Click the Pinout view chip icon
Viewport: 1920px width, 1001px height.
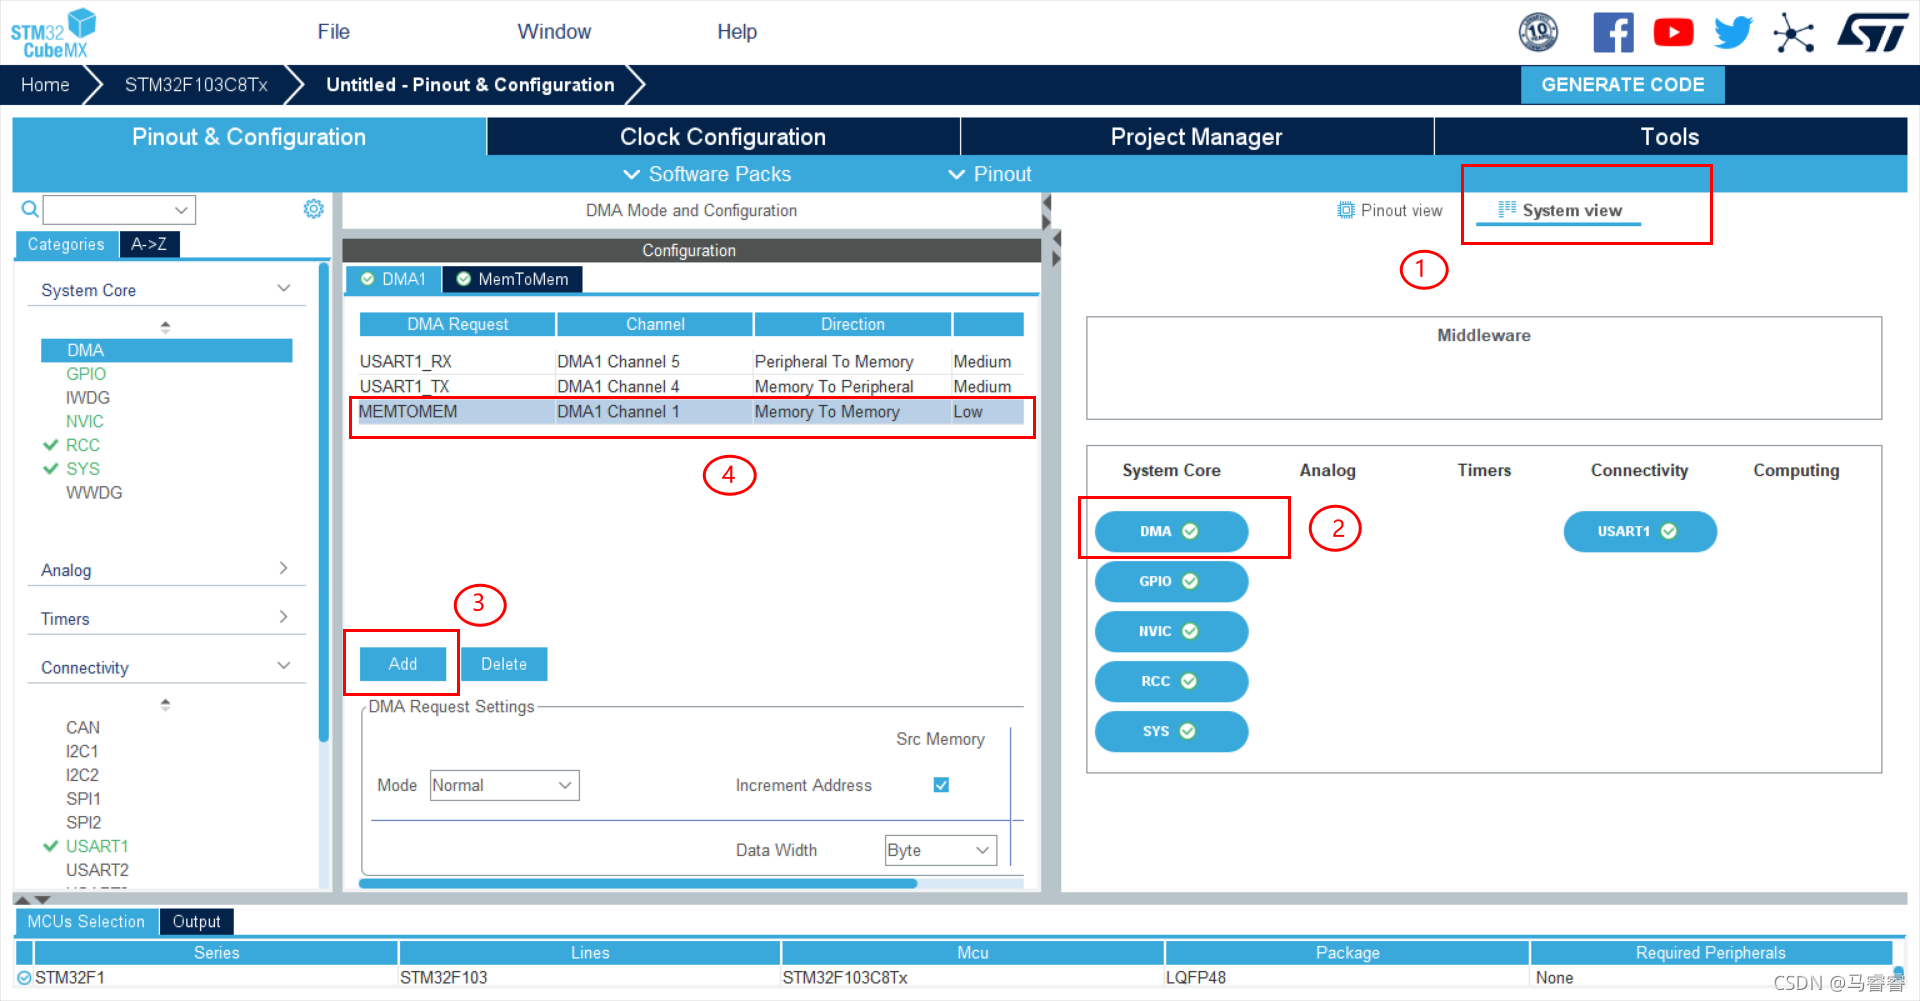coord(1346,210)
